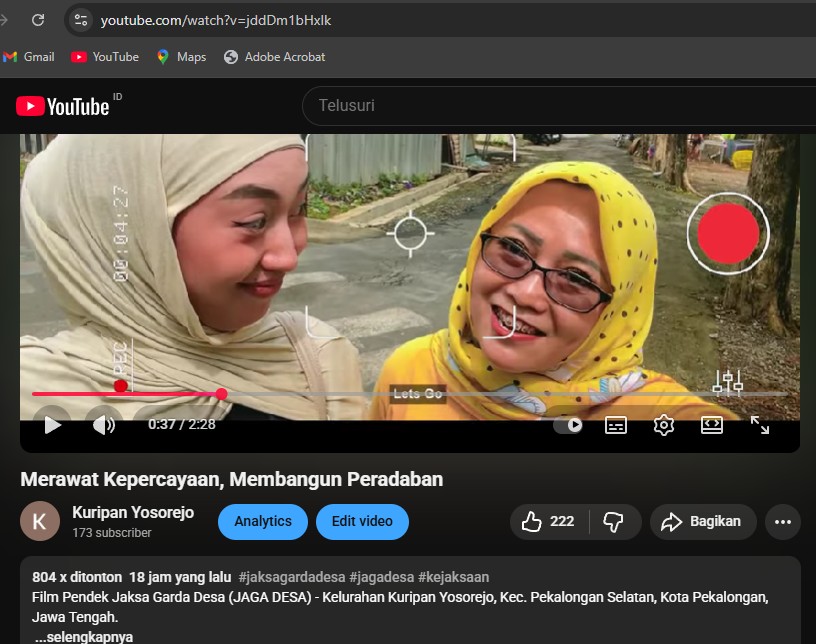
Task: Click the YouTube logo to go home
Action: point(63,106)
